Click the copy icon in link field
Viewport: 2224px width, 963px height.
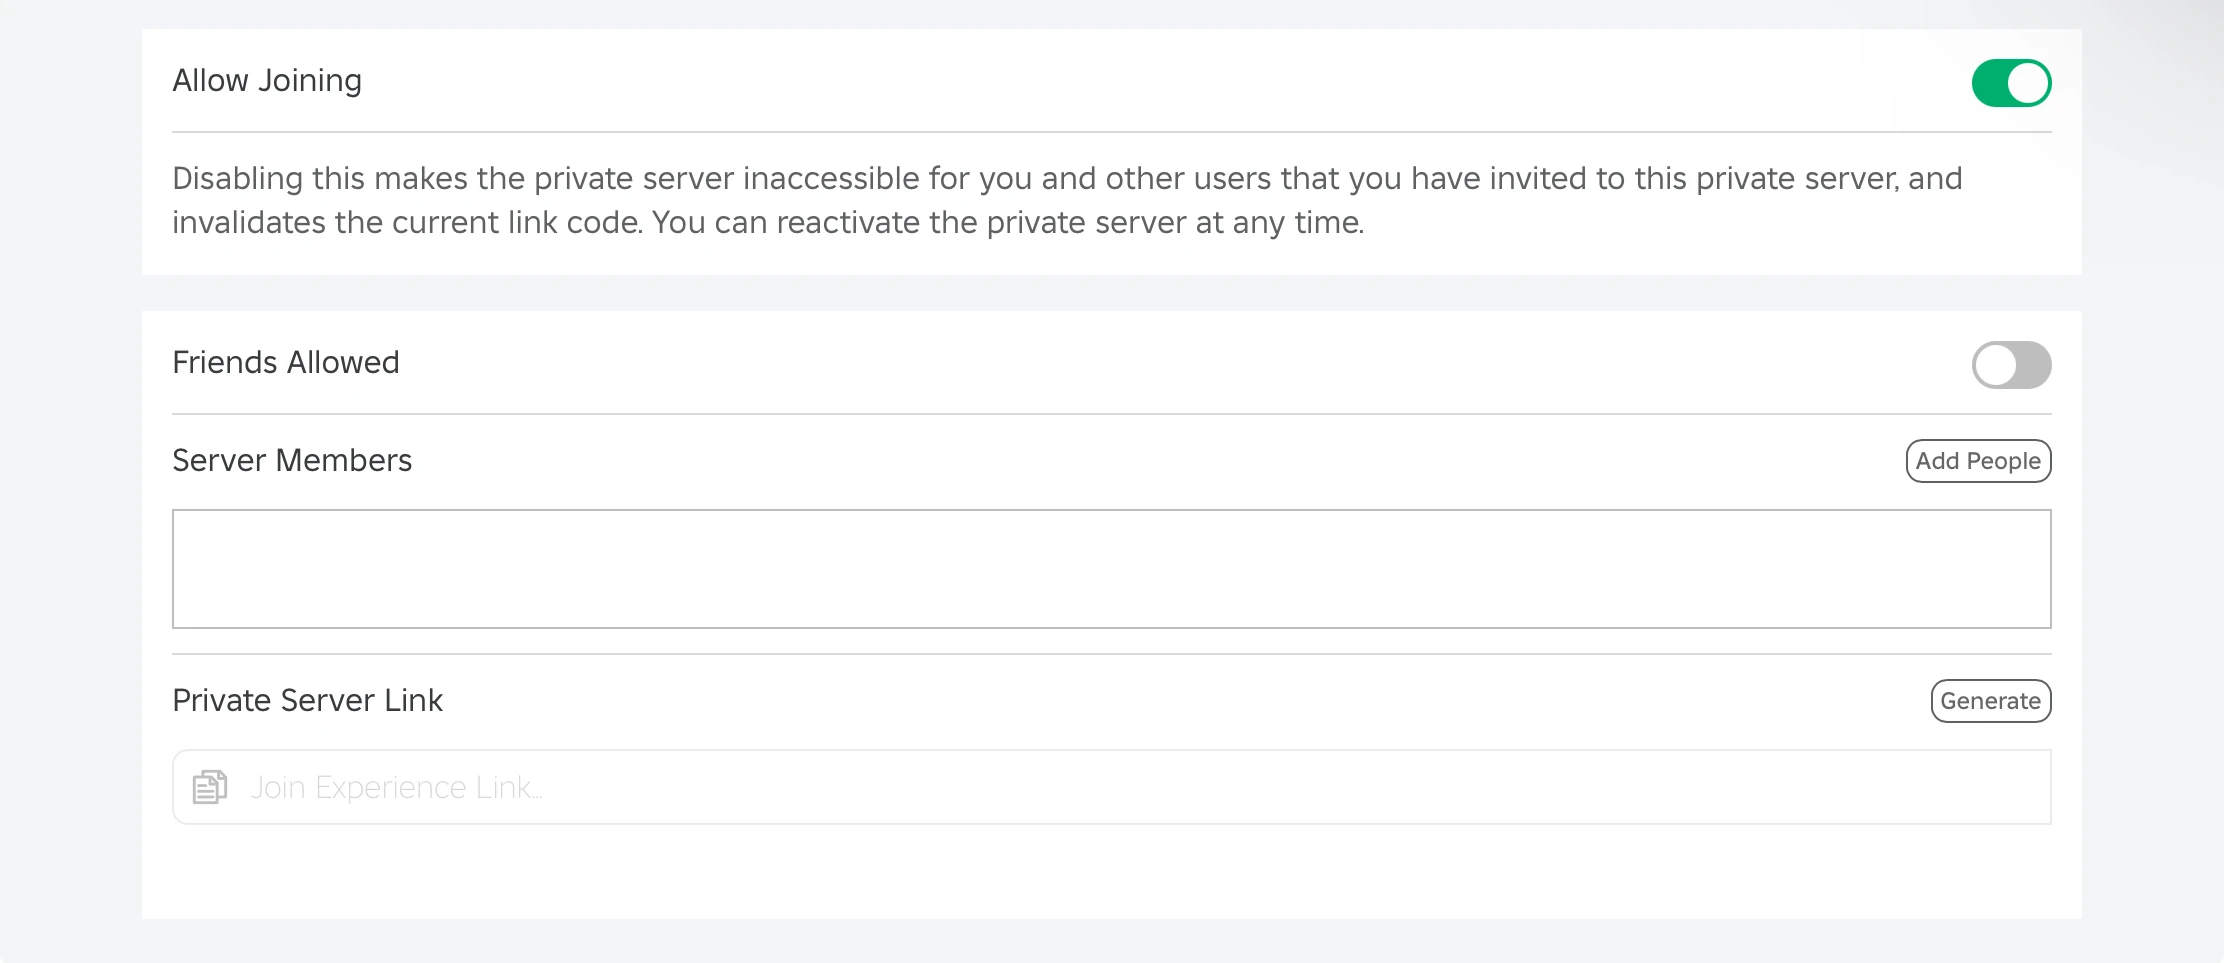pos(210,787)
